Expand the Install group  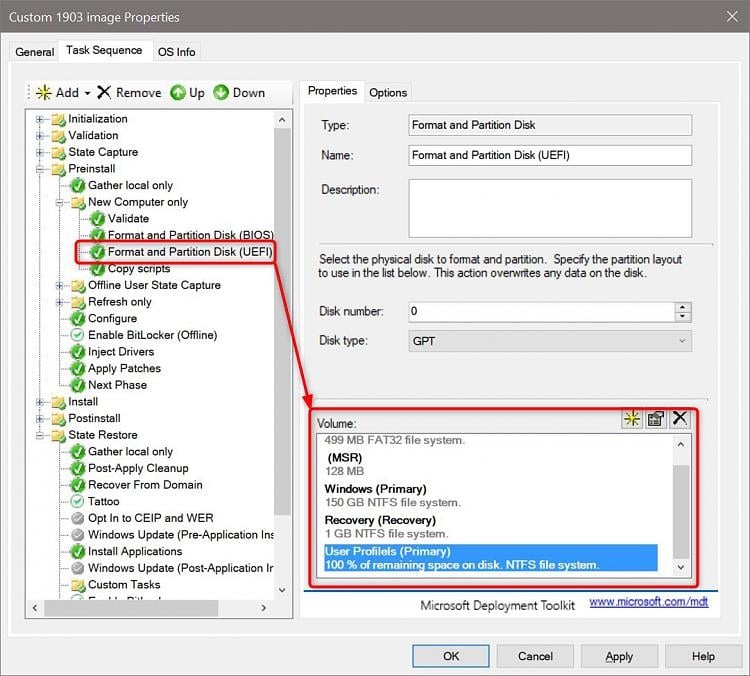40,402
